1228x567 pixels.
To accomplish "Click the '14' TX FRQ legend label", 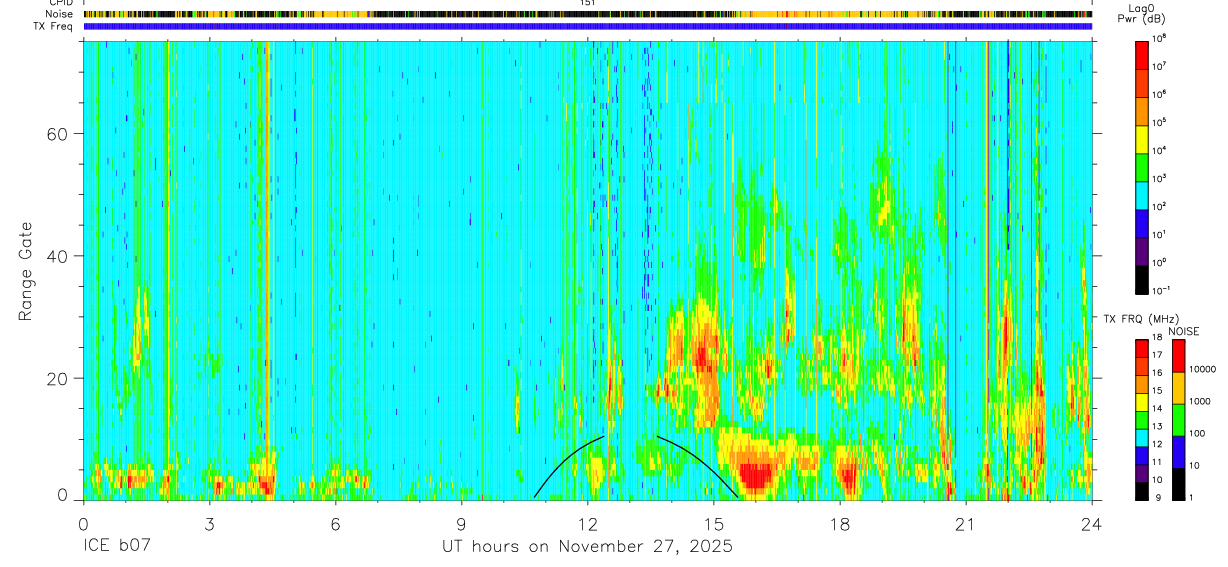I will click(1159, 409).
